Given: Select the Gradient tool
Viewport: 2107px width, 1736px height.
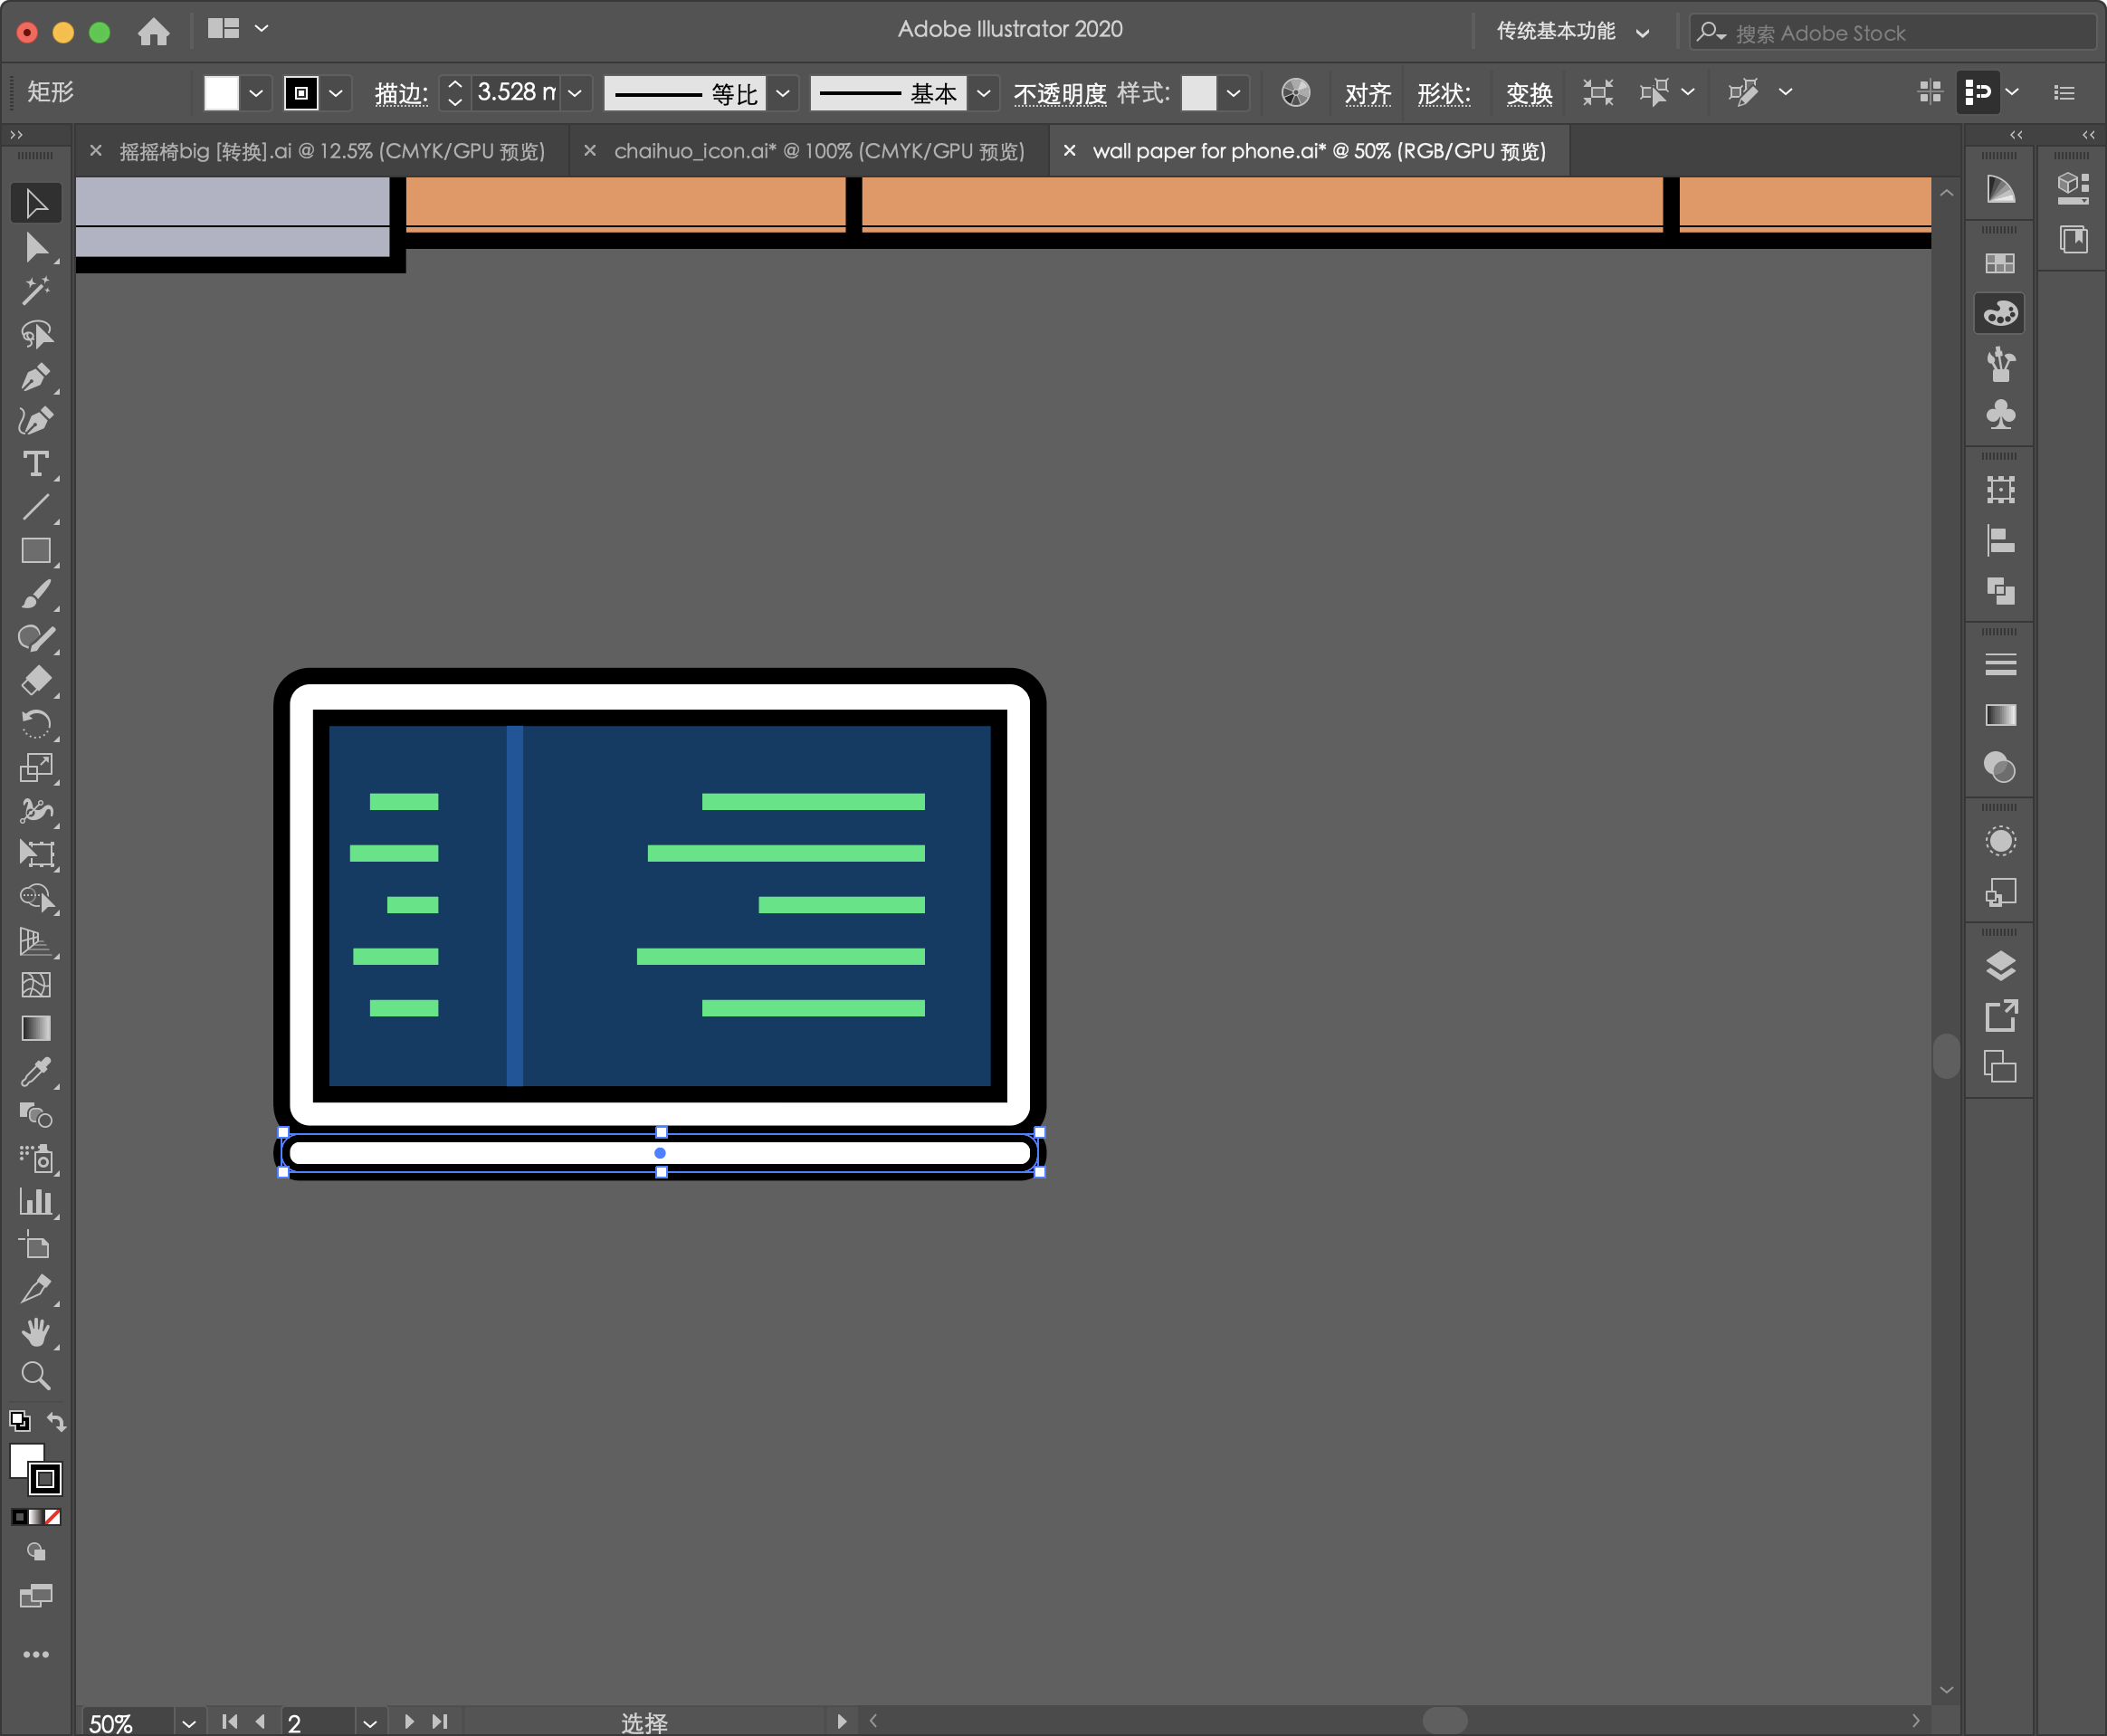Looking at the screenshot, I should pos(36,1028).
